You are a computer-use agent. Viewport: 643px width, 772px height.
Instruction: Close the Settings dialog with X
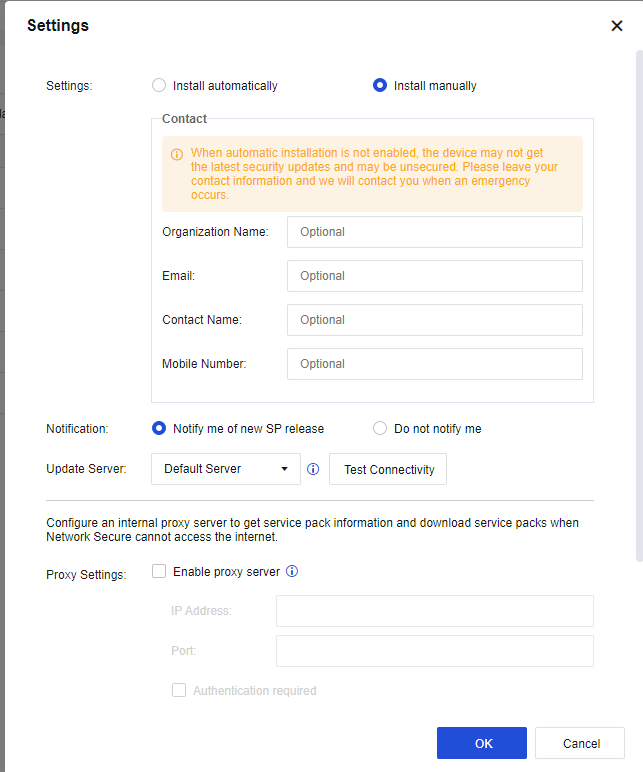[617, 26]
